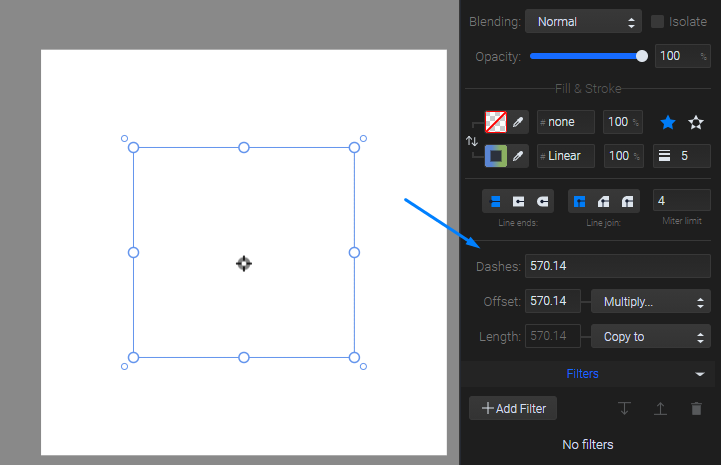Edit the fill hex field showing none
Viewport: 721px width, 465px height.
click(x=566, y=122)
